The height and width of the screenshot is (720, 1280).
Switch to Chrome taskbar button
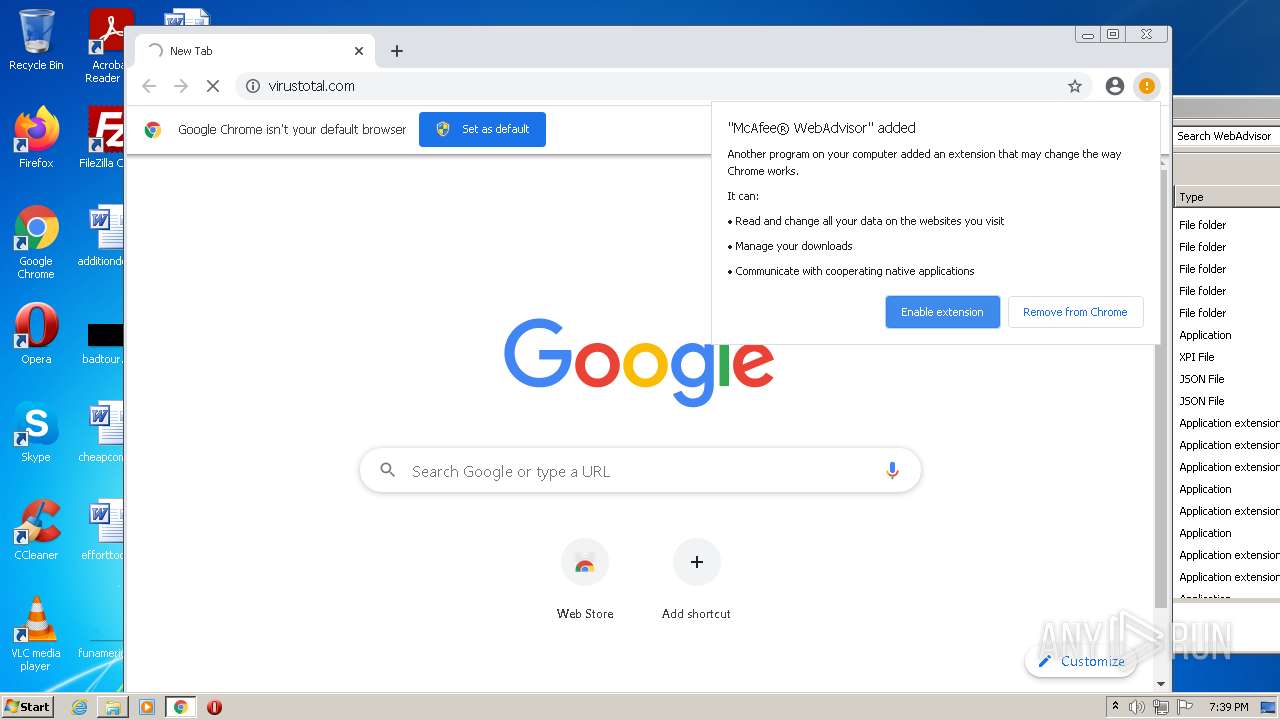181,707
